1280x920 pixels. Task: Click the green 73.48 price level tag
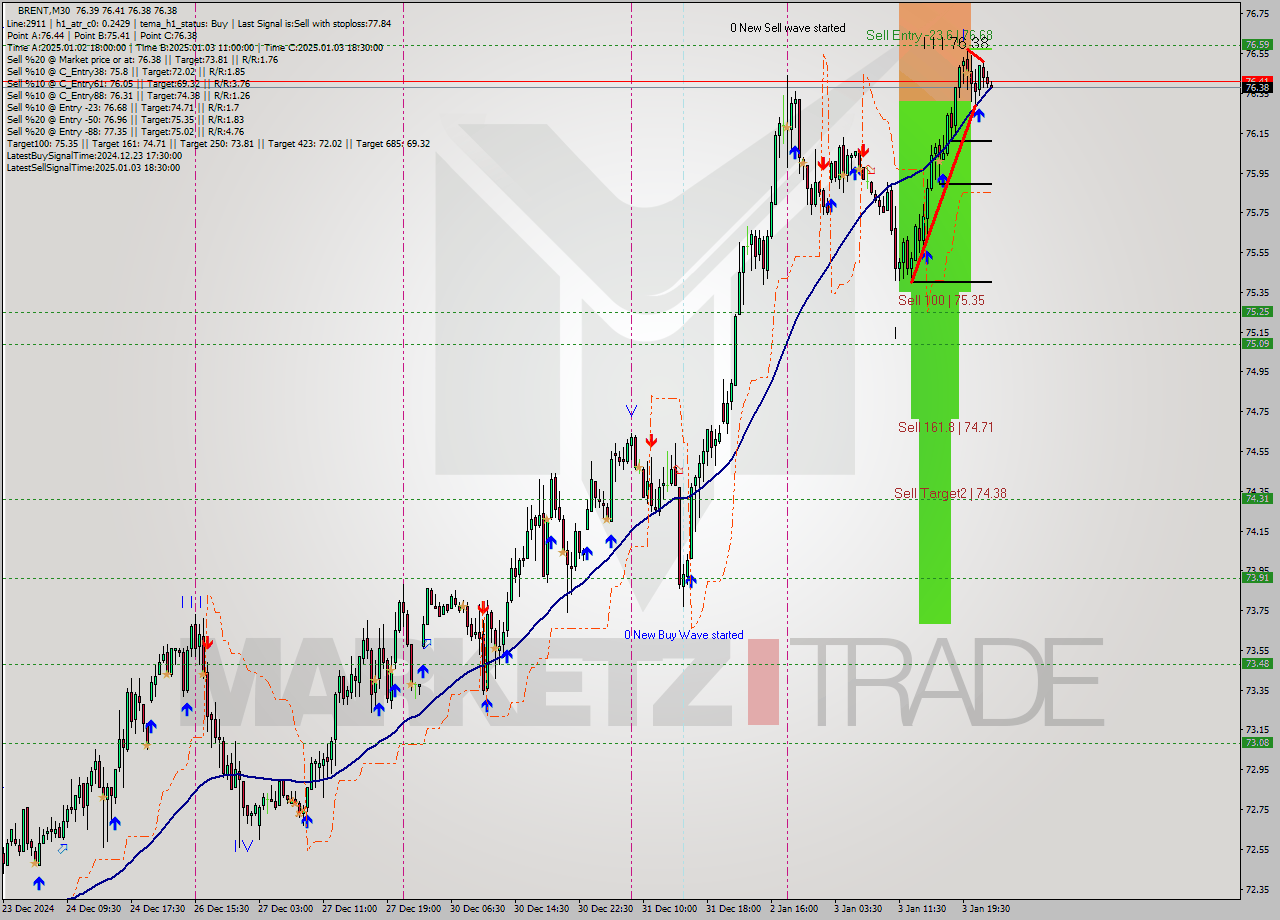click(x=1257, y=664)
